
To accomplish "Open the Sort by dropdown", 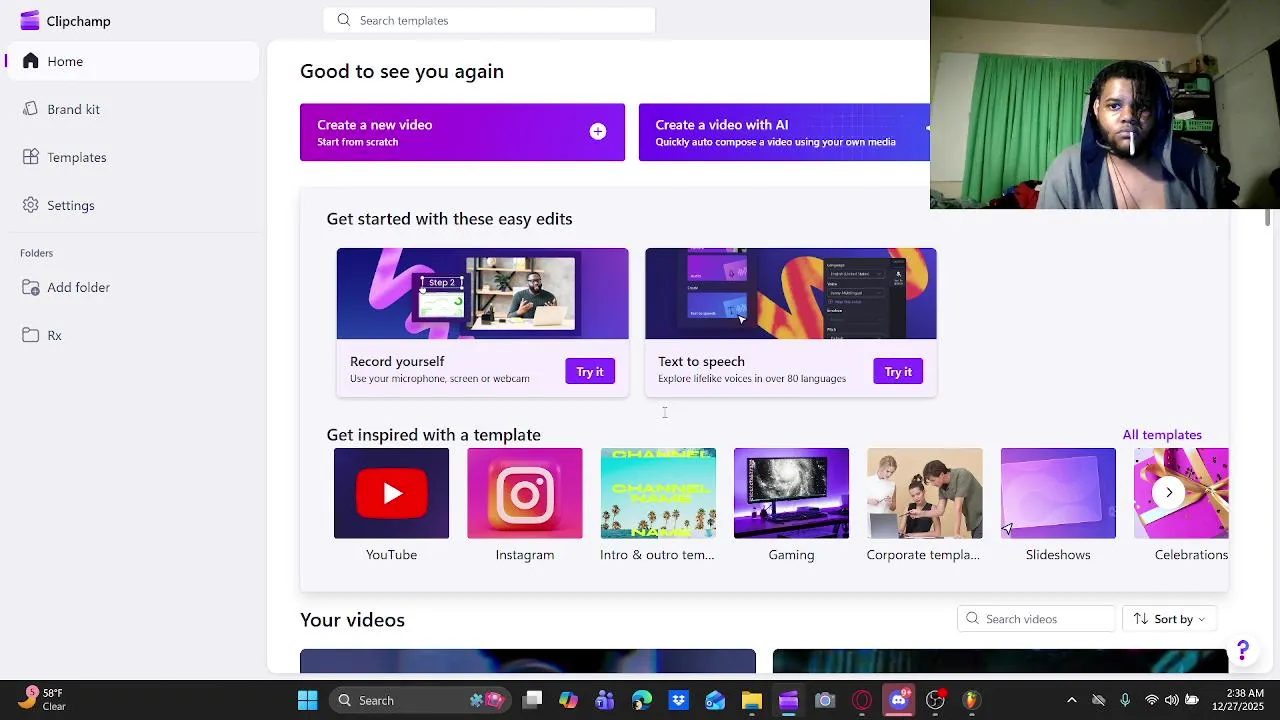I will (x=1169, y=619).
